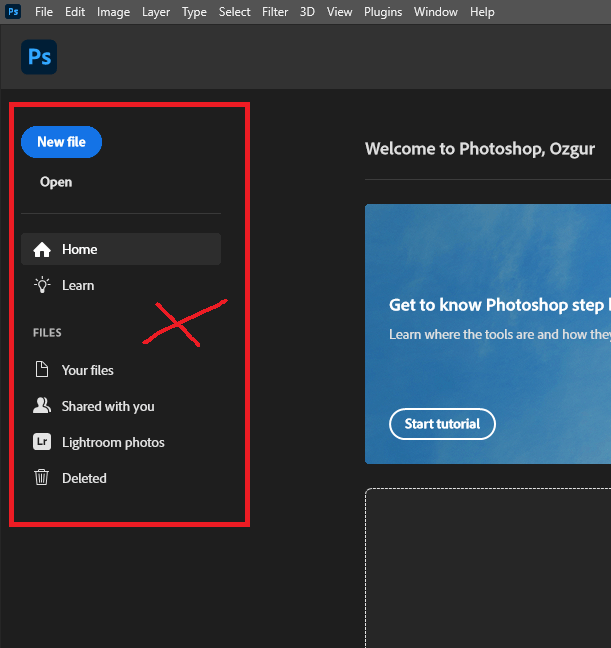611x648 pixels.
Task: Open the Layer menu
Action: 156,12
